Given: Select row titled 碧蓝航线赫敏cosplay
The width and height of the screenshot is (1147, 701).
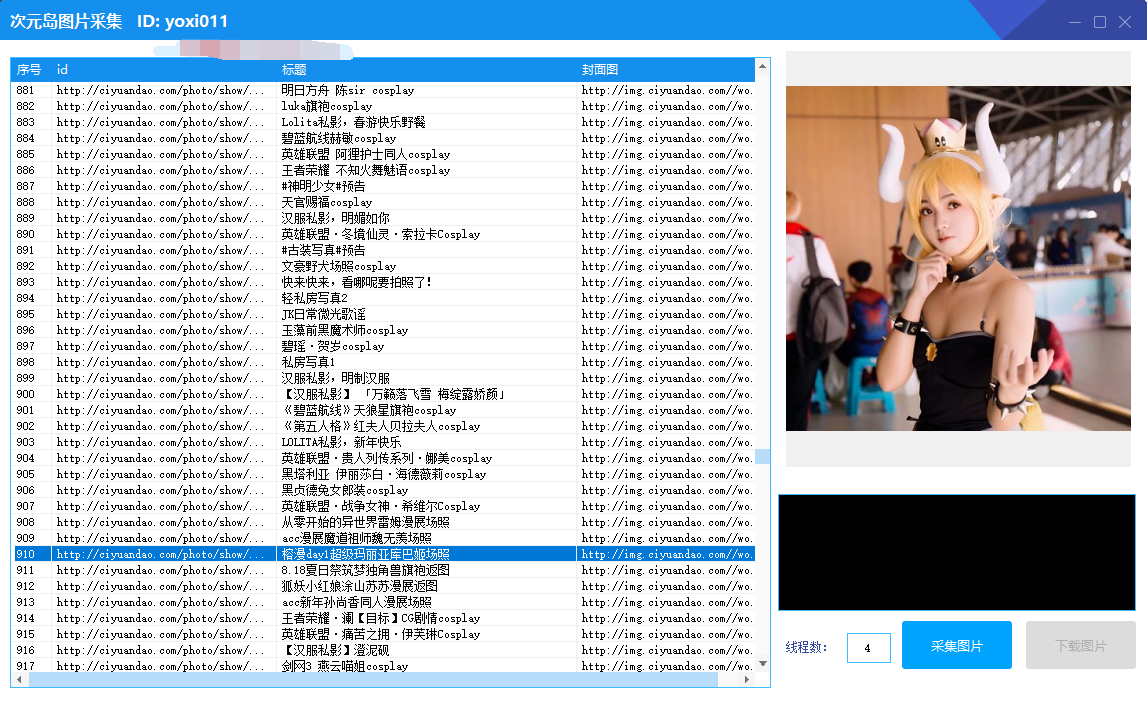Looking at the screenshot, I should [x=383, y=138].
